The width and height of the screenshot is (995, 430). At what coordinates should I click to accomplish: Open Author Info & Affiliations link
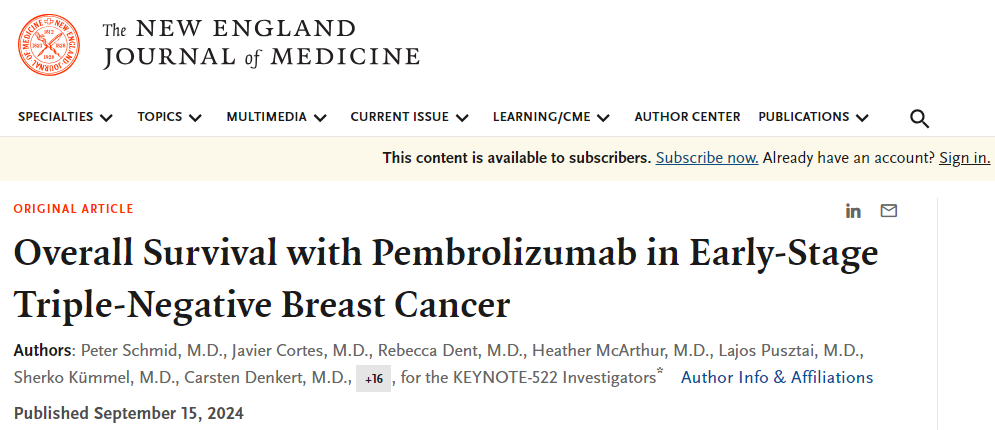click(777, 377)
